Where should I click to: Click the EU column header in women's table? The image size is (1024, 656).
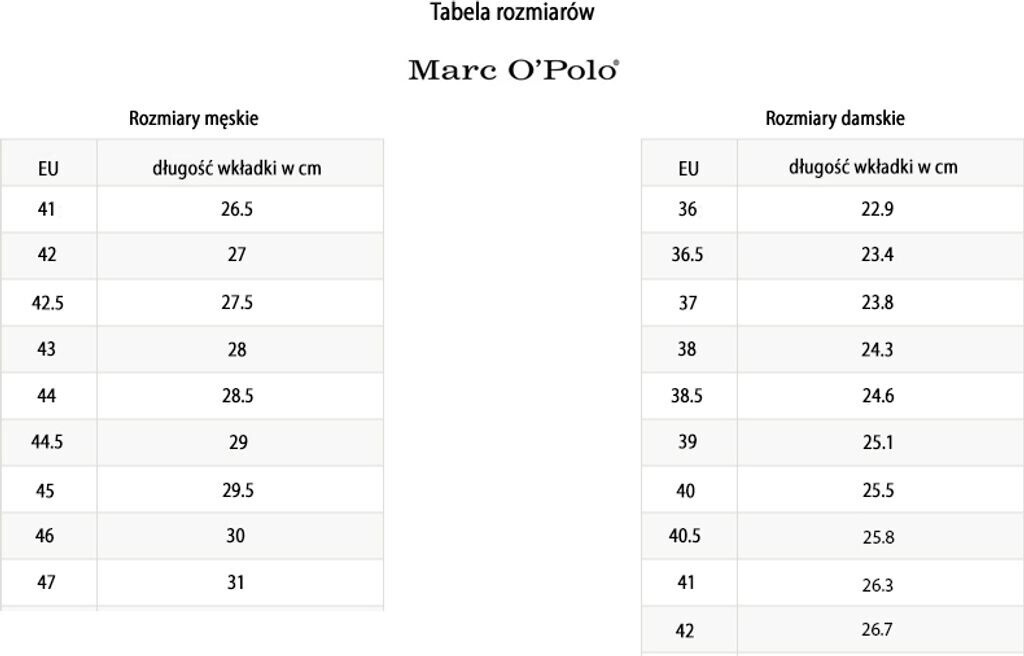point(688,168)
